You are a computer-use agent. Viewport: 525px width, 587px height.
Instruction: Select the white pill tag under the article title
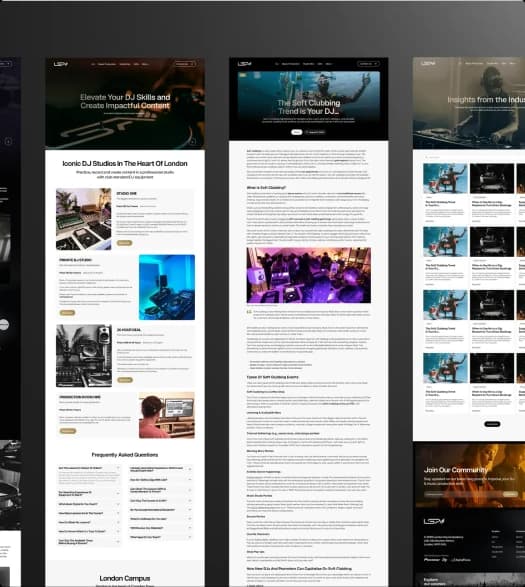point(297,132)
